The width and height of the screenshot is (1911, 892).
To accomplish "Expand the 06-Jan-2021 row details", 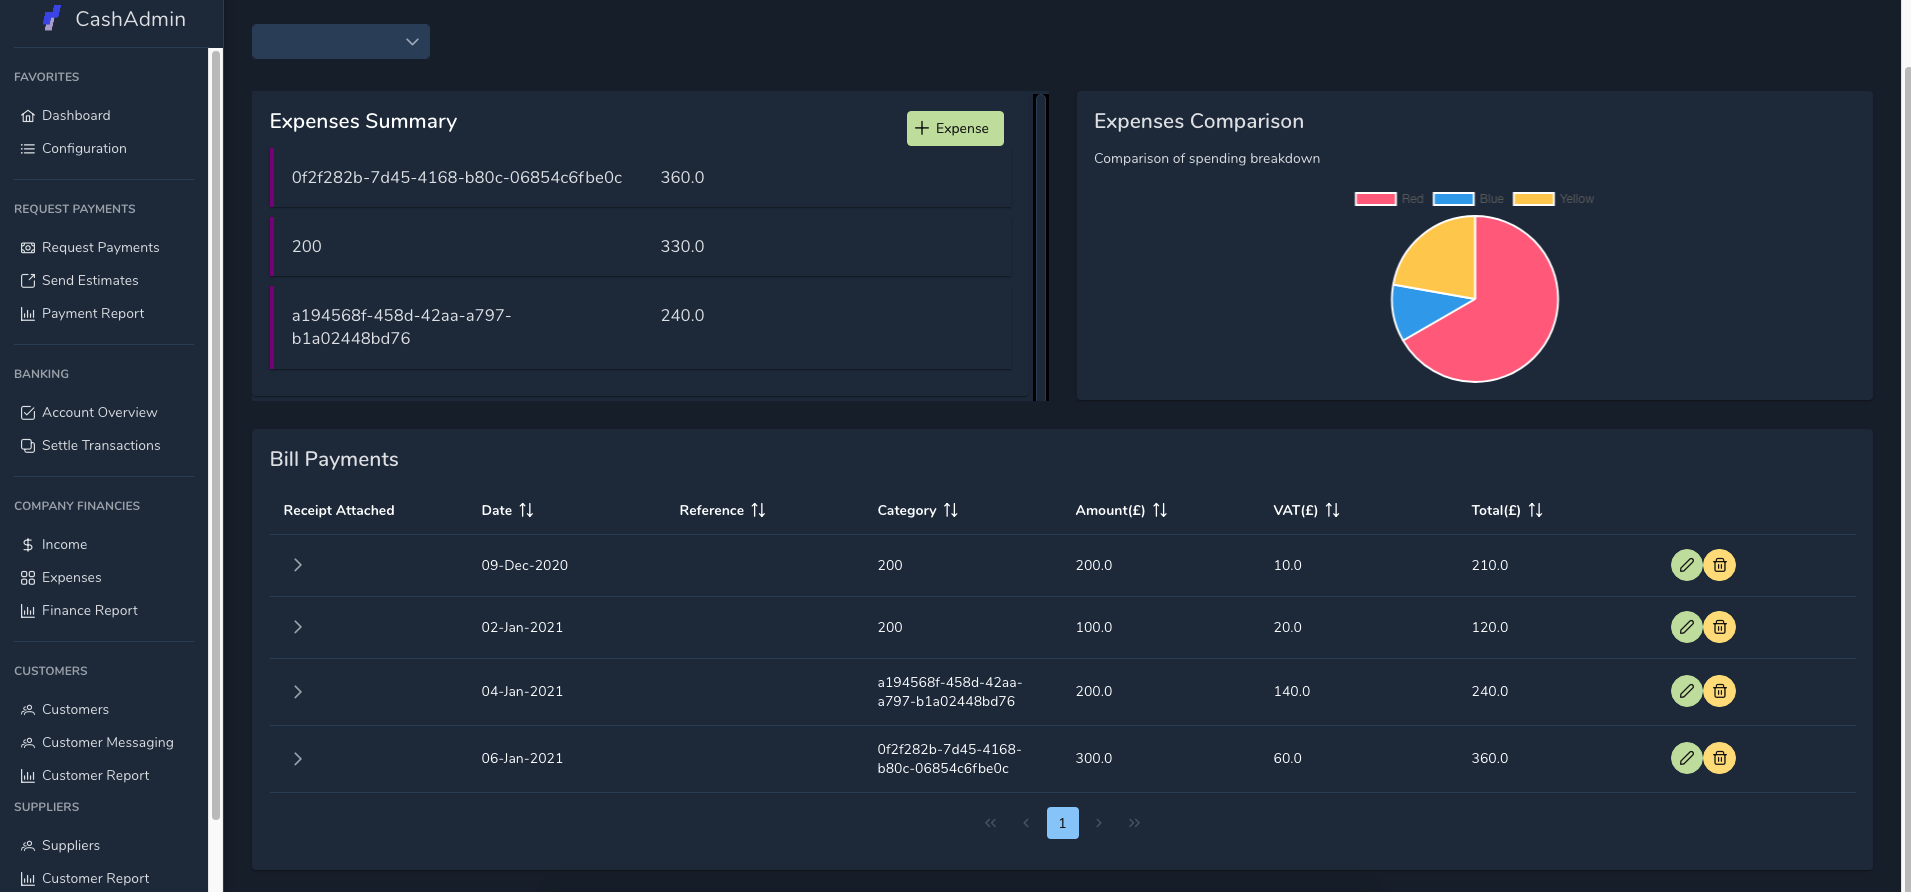I will [297, 758].
